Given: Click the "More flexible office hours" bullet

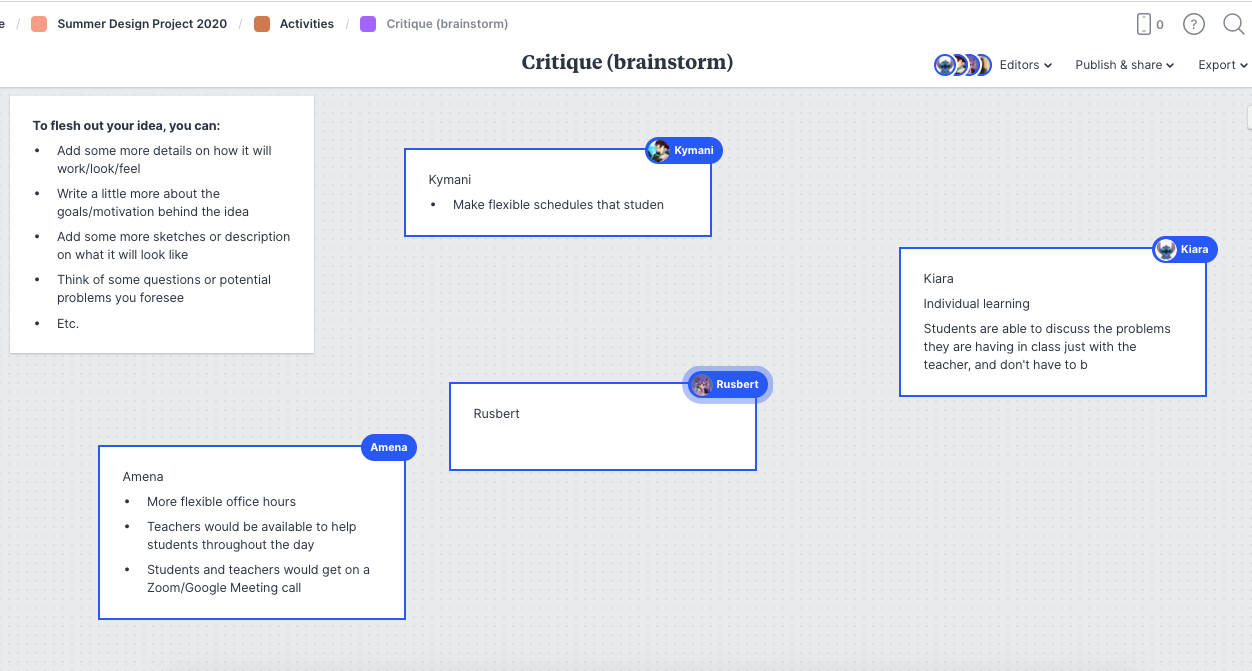Looking at the screenshot, I should click(221, 502).
